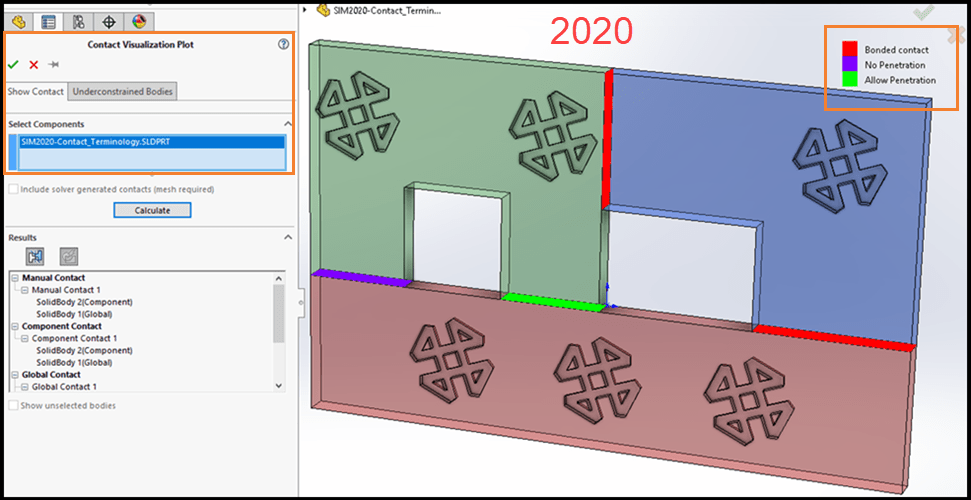Viewport: 971px width, 500px height.
Task: Open the DisplayManager color sphere tab
Action: 139,22
